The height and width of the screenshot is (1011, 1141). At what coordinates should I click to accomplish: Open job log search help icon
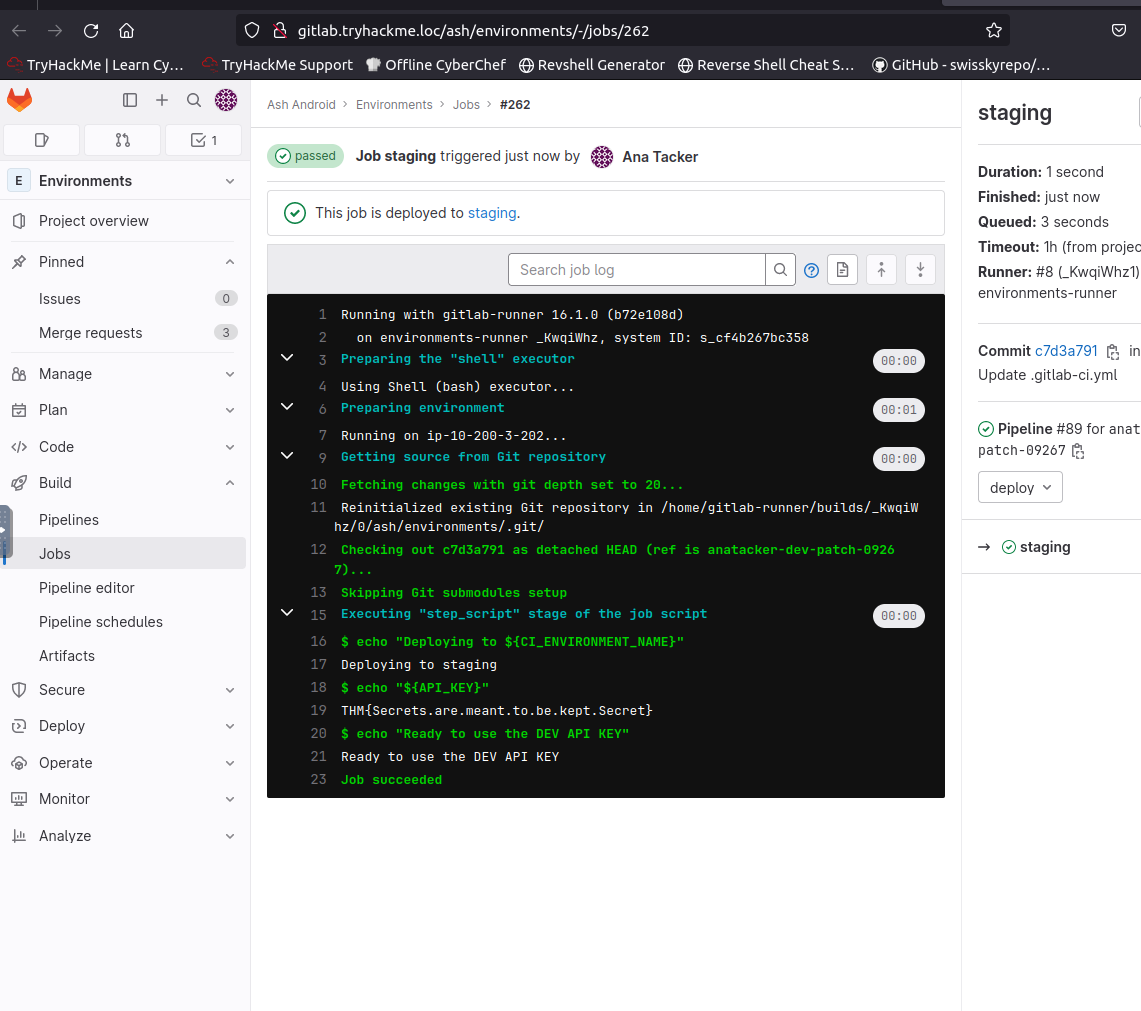coord(811,271)
